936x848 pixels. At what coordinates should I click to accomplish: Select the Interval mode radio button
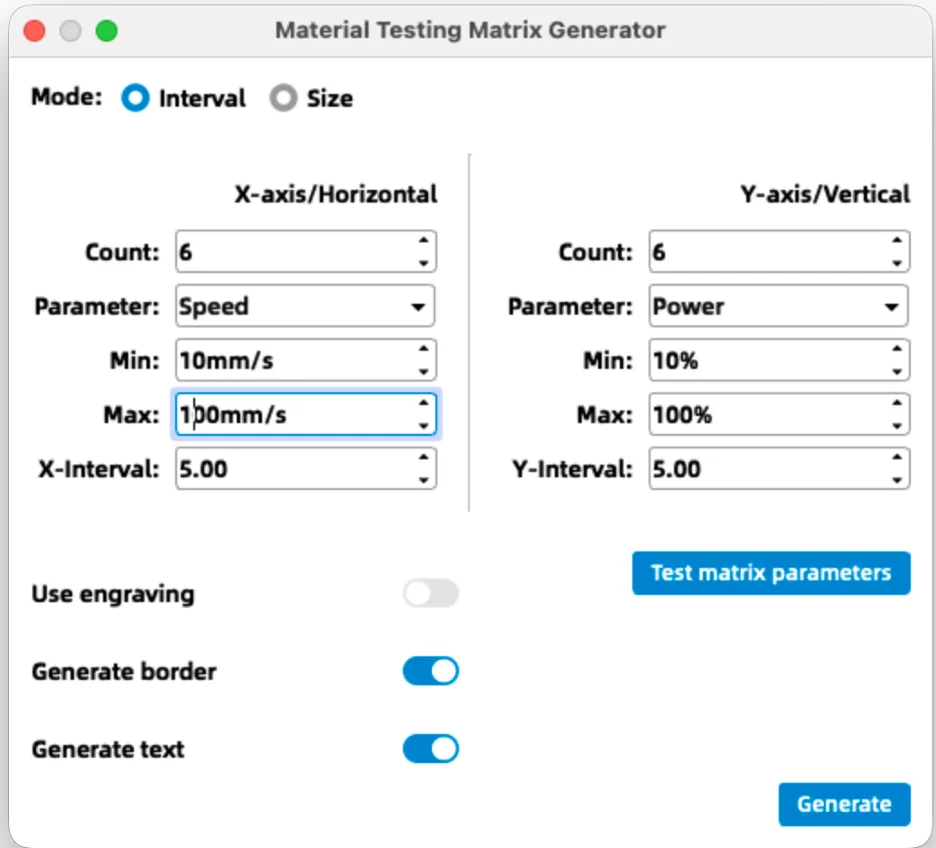pos(136,98)
